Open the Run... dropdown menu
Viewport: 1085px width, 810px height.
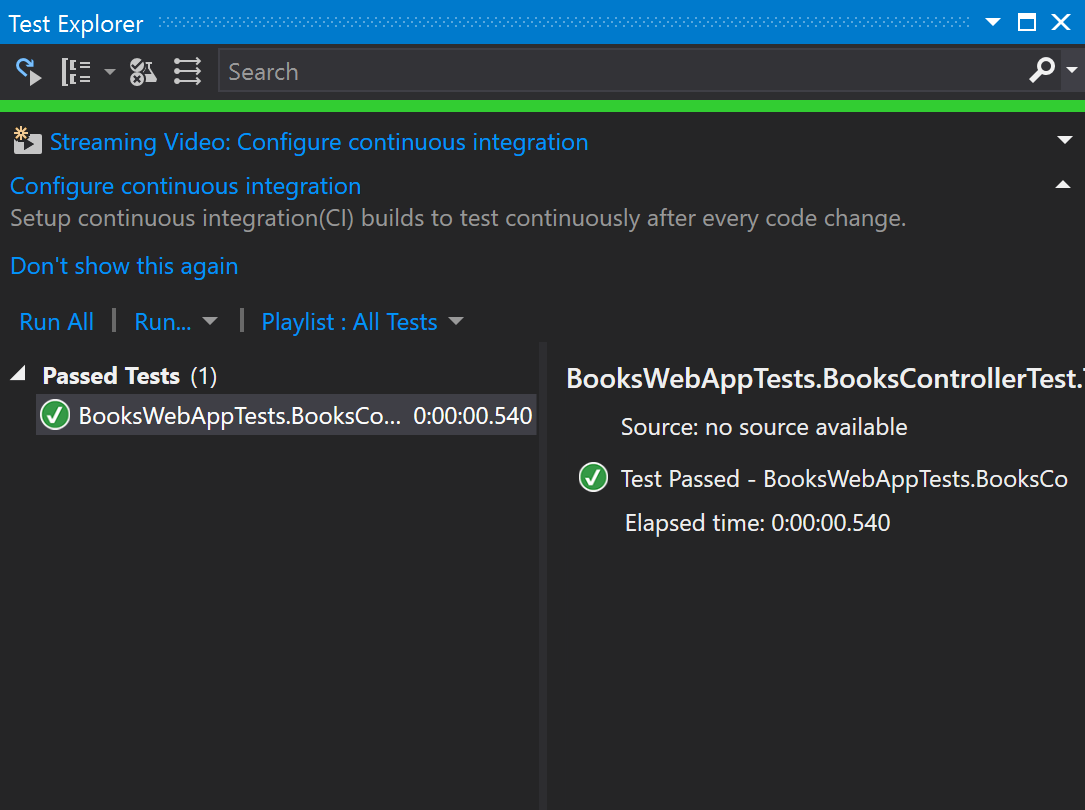(176, 322)
